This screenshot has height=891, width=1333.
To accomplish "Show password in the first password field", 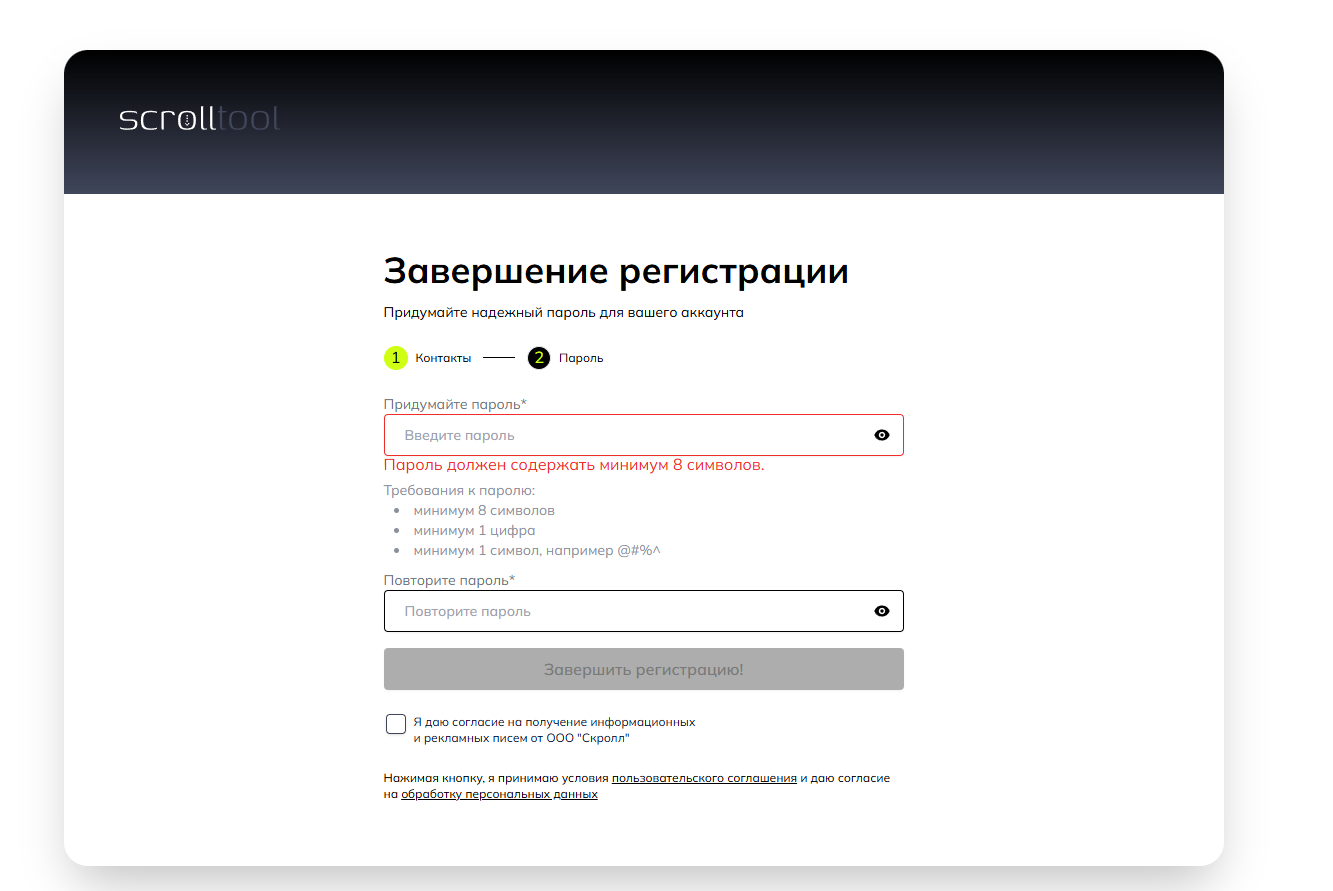I will [x=881, y=435].
